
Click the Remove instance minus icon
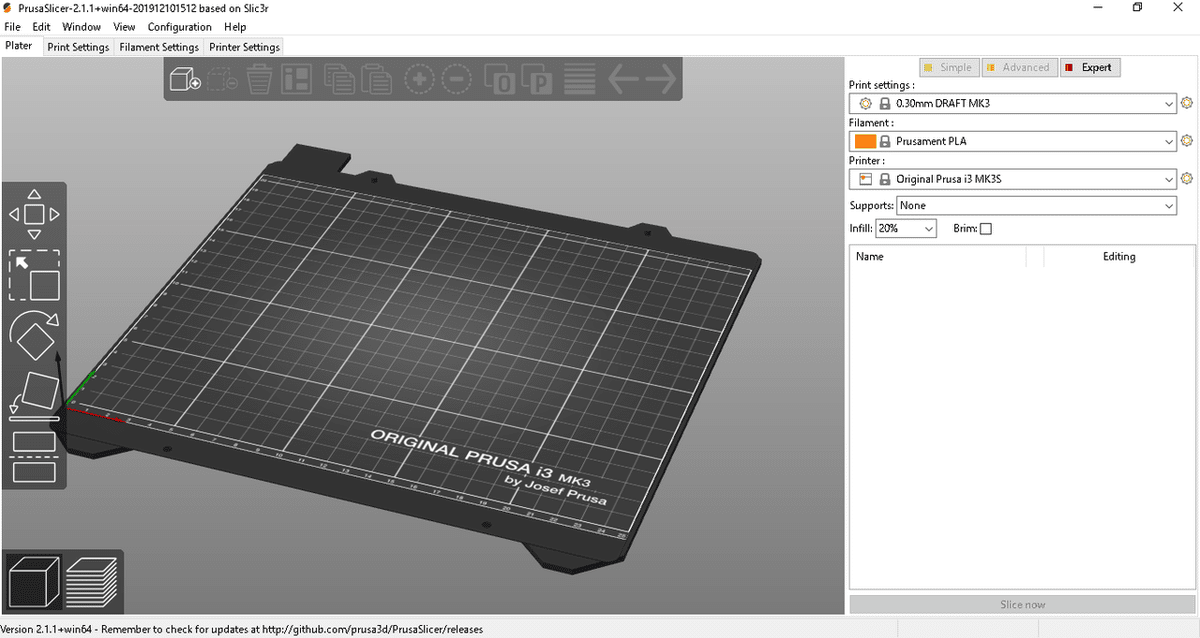[455, 79]
